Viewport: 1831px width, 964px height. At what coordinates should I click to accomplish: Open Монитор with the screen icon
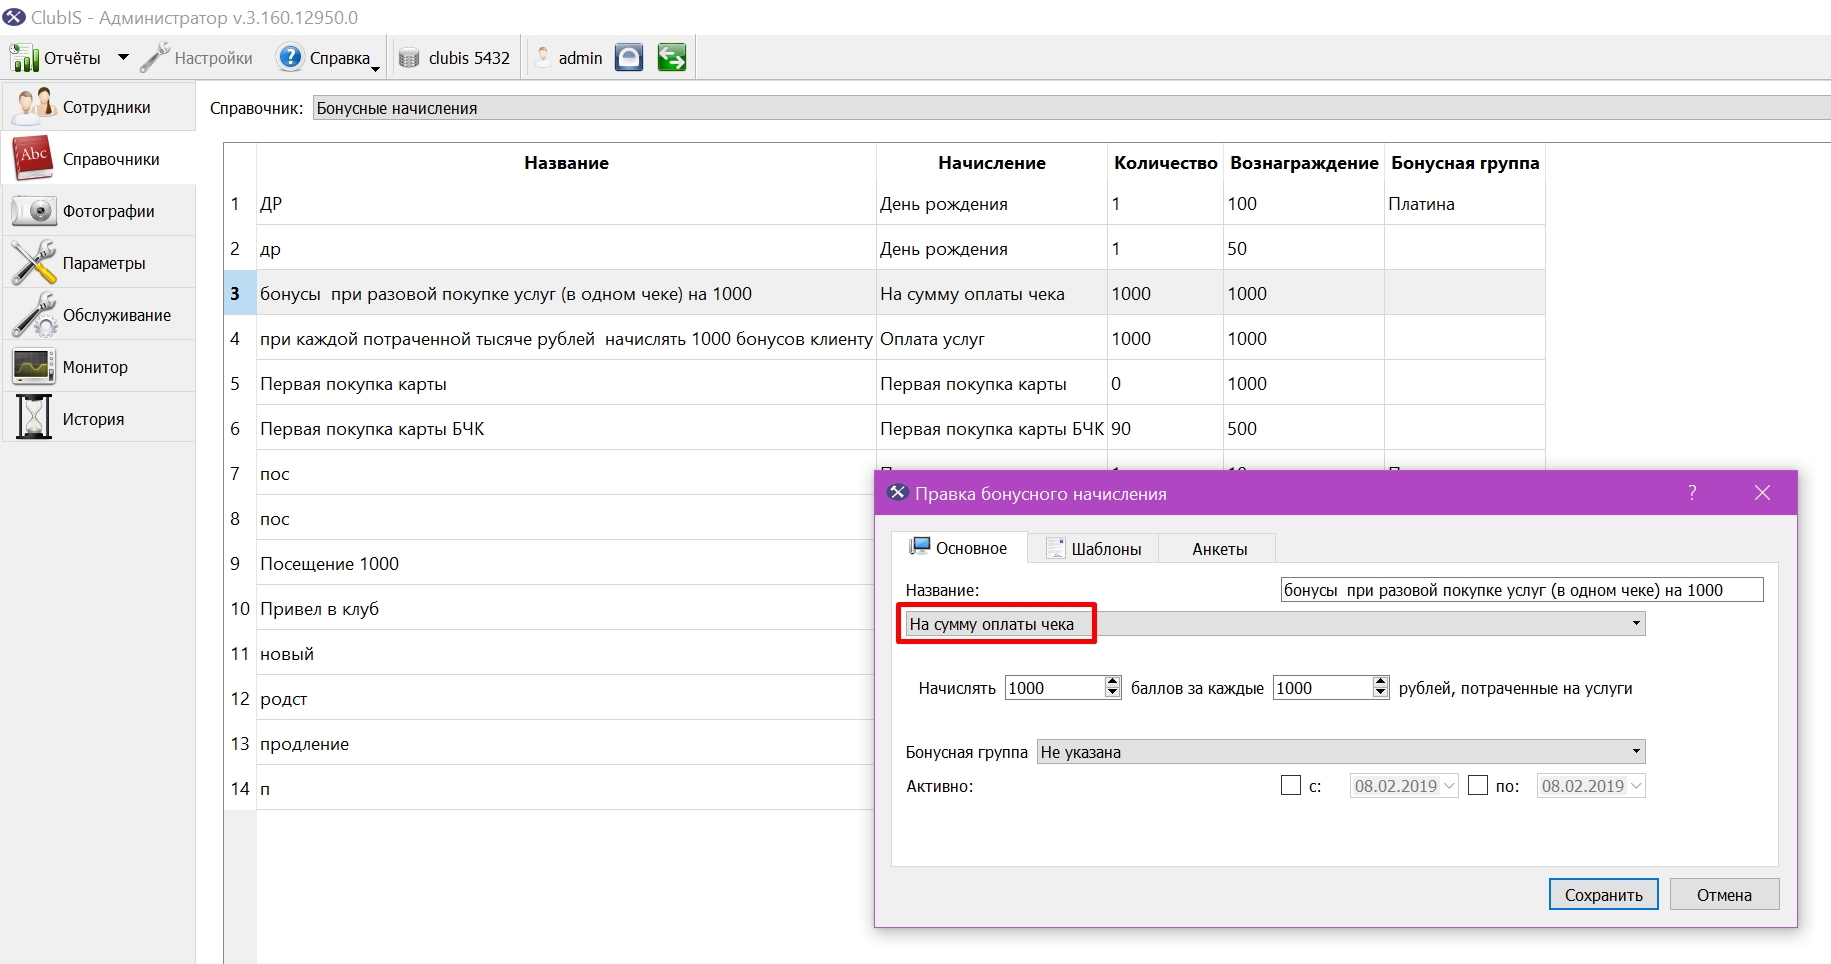98,367
